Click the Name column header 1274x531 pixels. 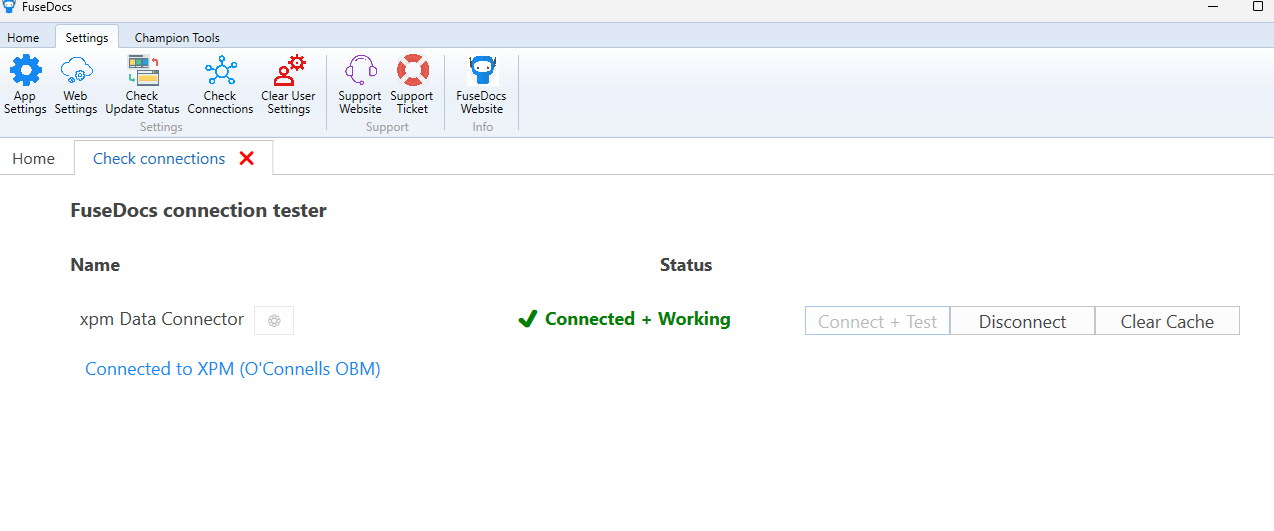tap(95, 265)
